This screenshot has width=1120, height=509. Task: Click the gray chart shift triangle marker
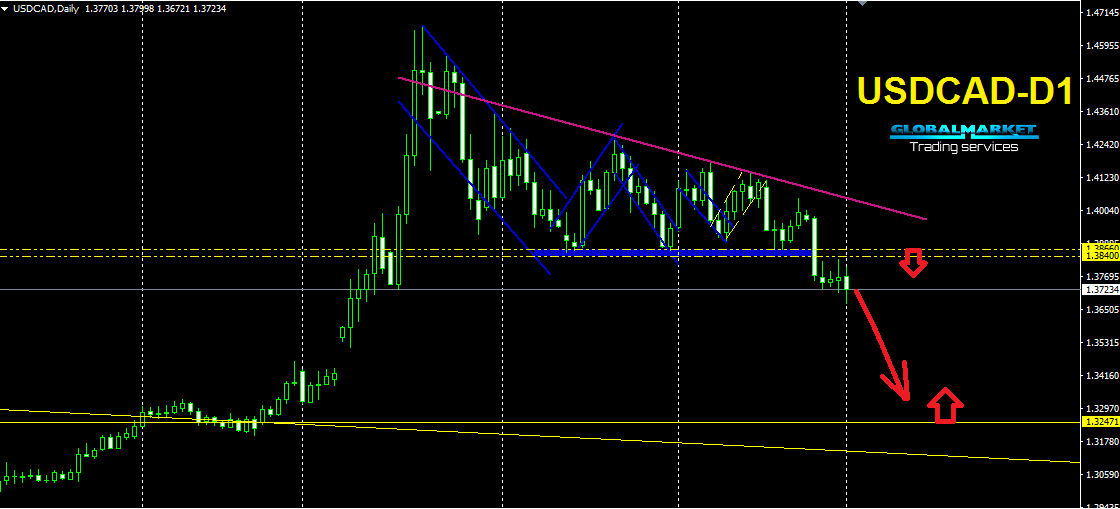(x=863, y=3)
